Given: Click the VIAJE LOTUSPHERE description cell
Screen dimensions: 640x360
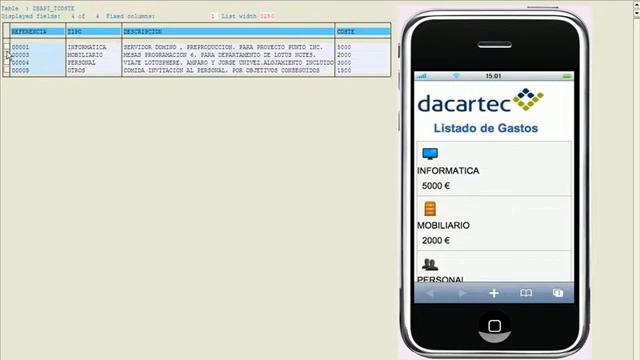Looking at the screenshot, I should pyautogui.click(x=229, y=62).
